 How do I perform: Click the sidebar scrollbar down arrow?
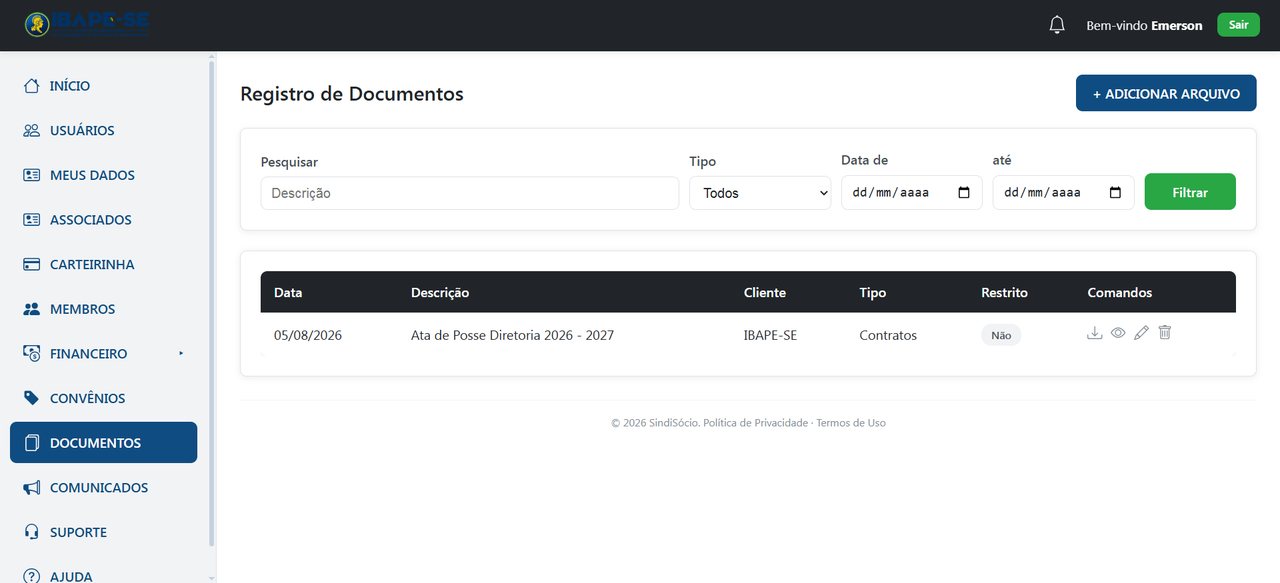(x=211, y=578)
